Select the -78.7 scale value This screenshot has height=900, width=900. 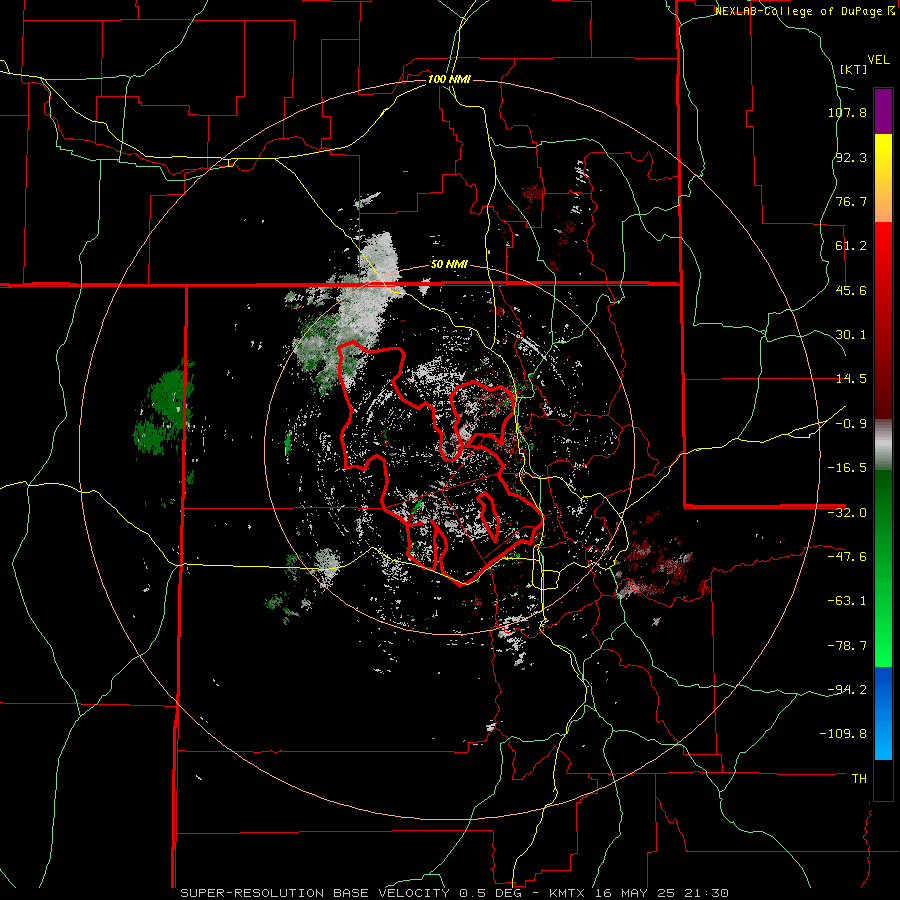847,646
